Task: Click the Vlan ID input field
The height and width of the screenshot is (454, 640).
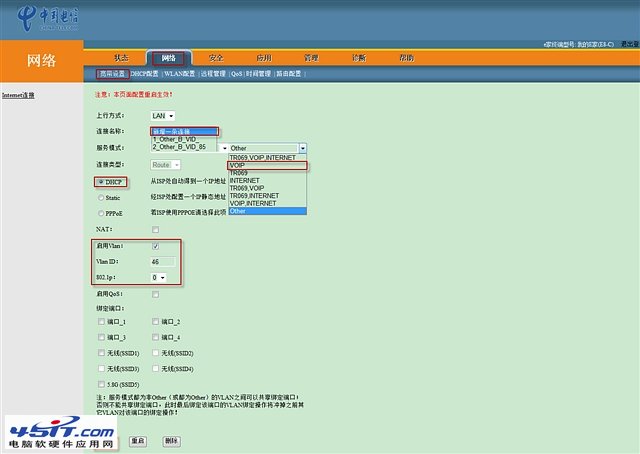Action: (163, 262)
